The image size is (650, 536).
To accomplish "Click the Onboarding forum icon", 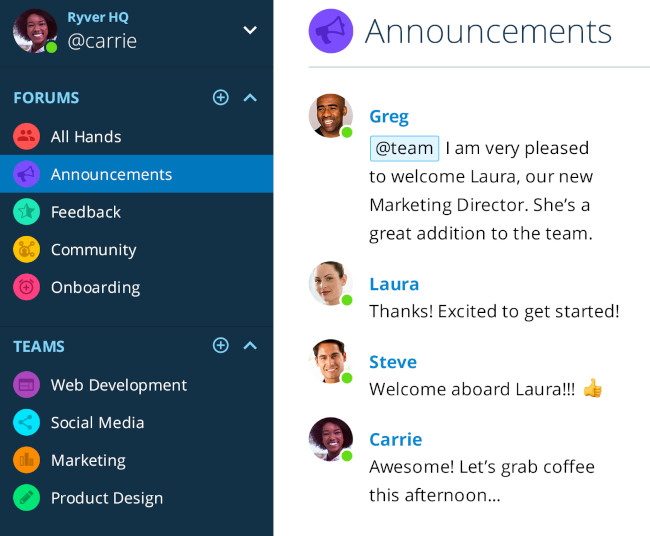I will click(x=26, y=288).
